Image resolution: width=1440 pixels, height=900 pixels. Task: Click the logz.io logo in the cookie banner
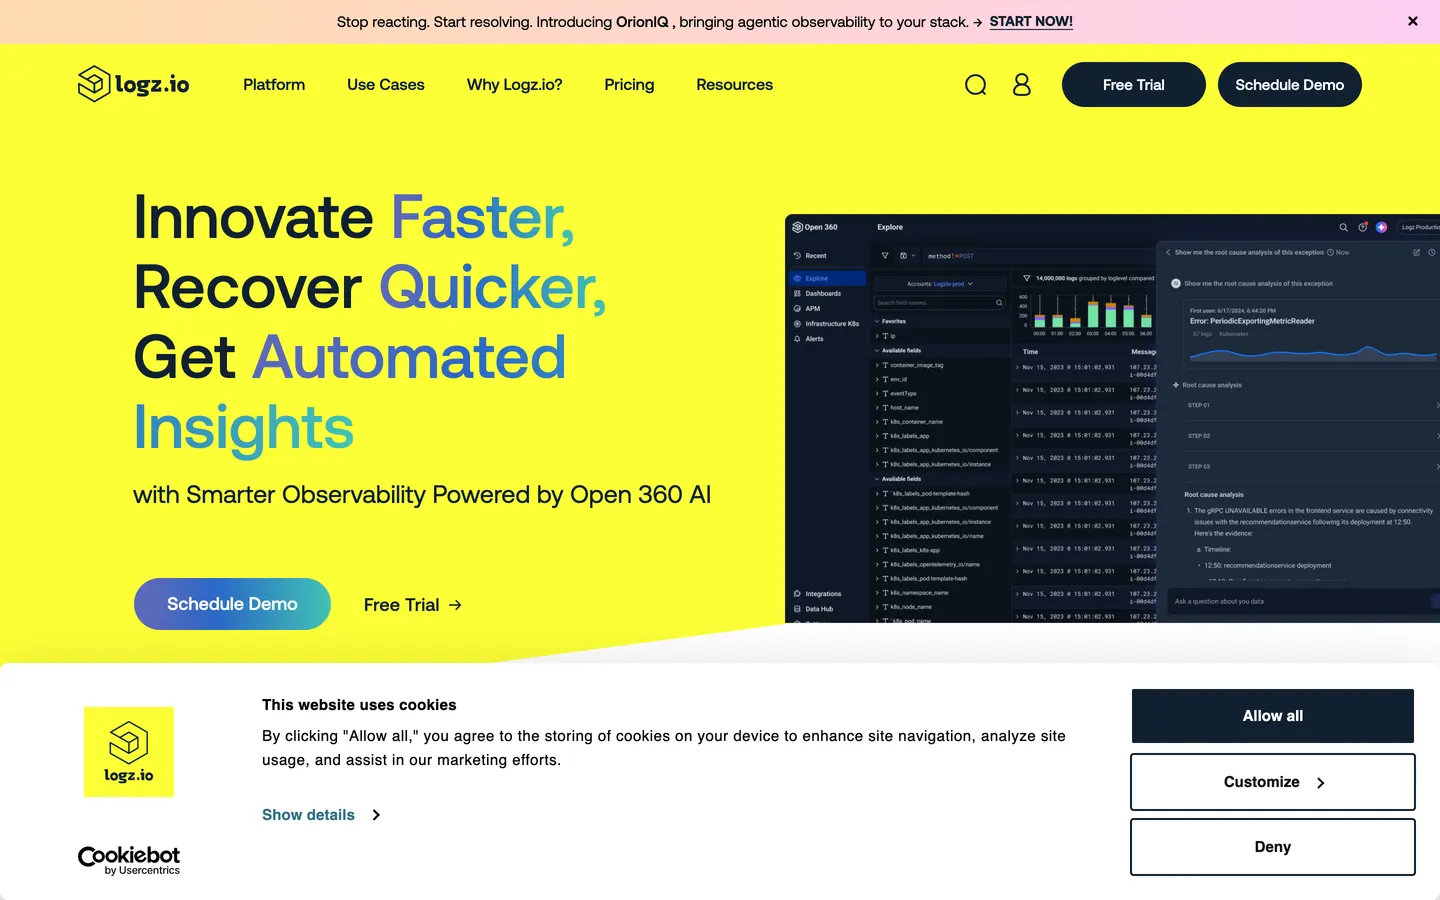click(129, 752)
